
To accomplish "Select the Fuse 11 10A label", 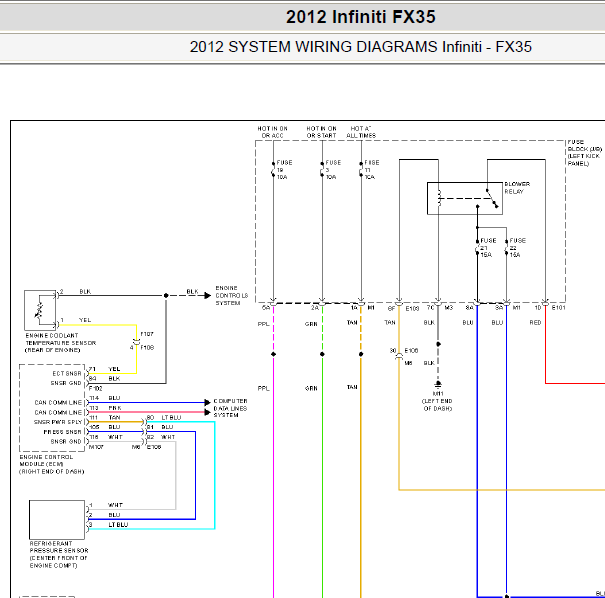I will click(x=372, y=170).
